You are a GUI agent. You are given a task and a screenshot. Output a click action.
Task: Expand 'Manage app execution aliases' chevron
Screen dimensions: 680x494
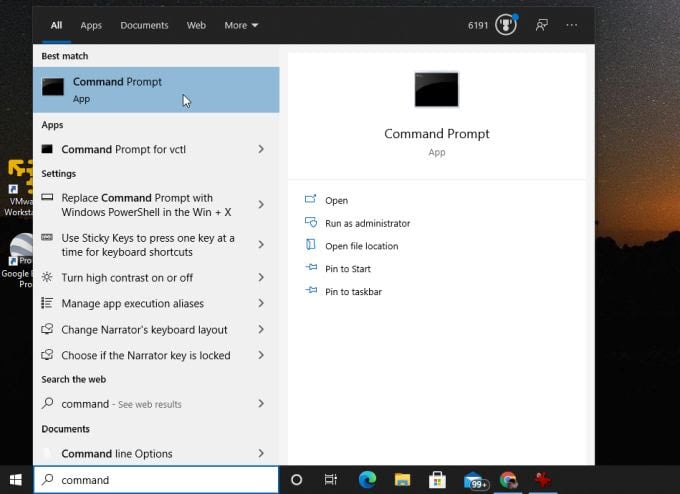pos(261,303)
